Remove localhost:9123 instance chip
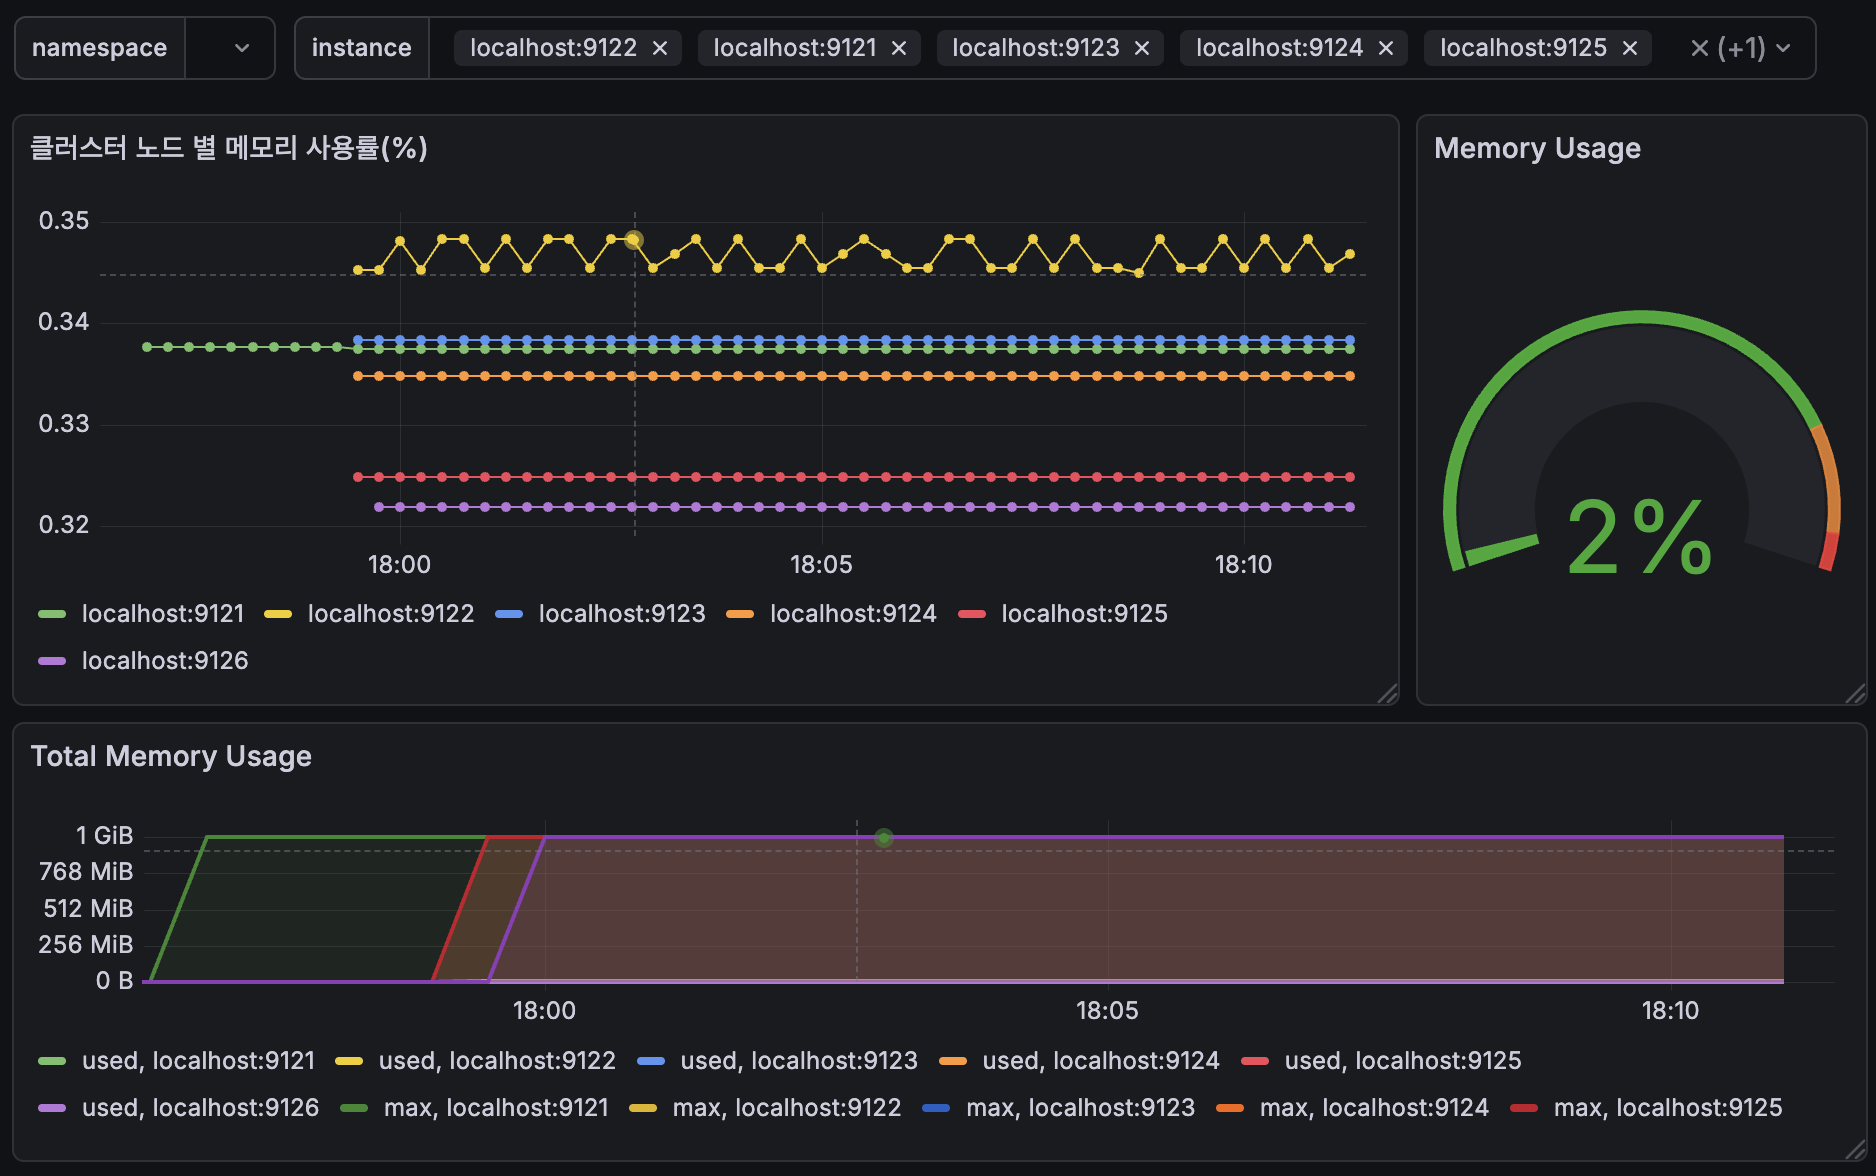The image size is (1876, 1176). point(1142,48)
